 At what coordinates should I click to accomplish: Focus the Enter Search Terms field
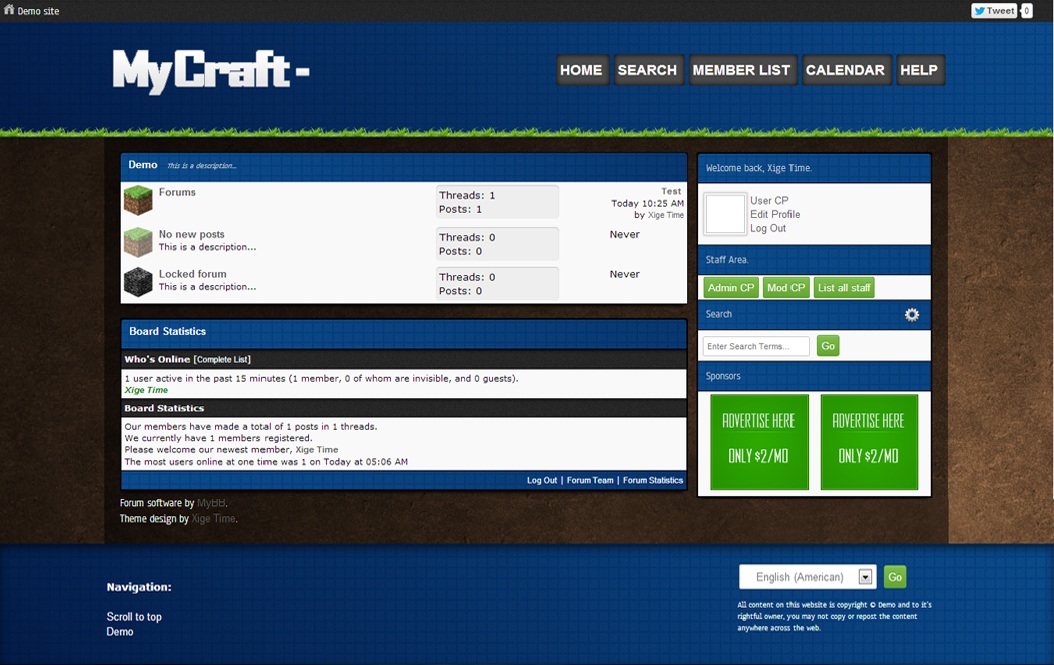point(756,346)
